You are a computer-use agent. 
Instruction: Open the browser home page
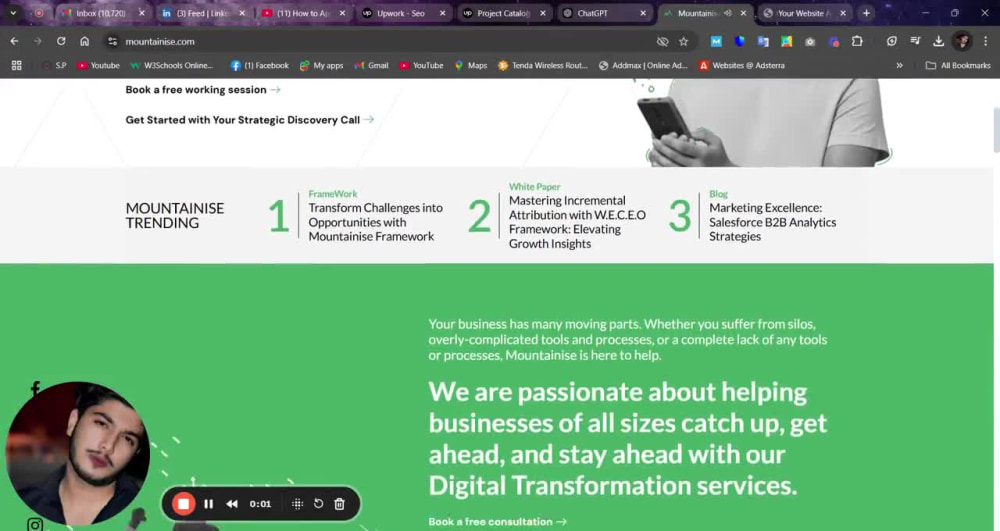tap(84, 41)
